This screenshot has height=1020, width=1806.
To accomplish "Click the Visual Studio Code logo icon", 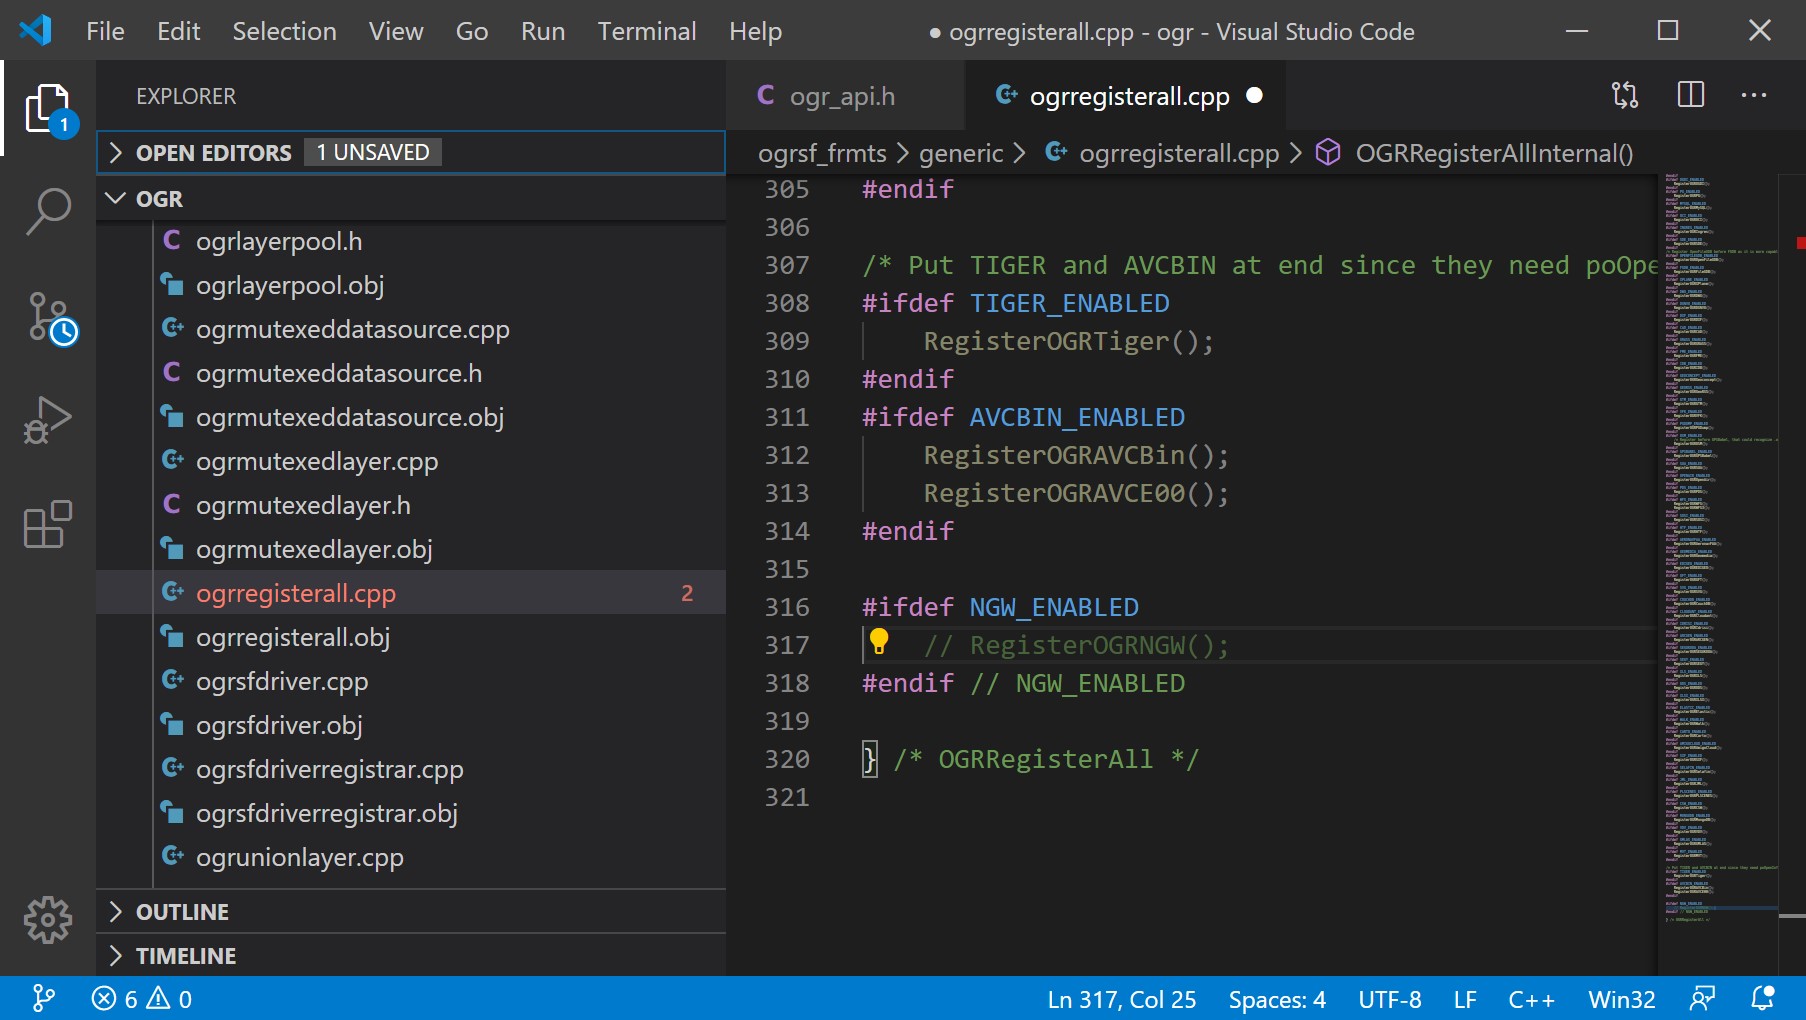I will (36, 30).
